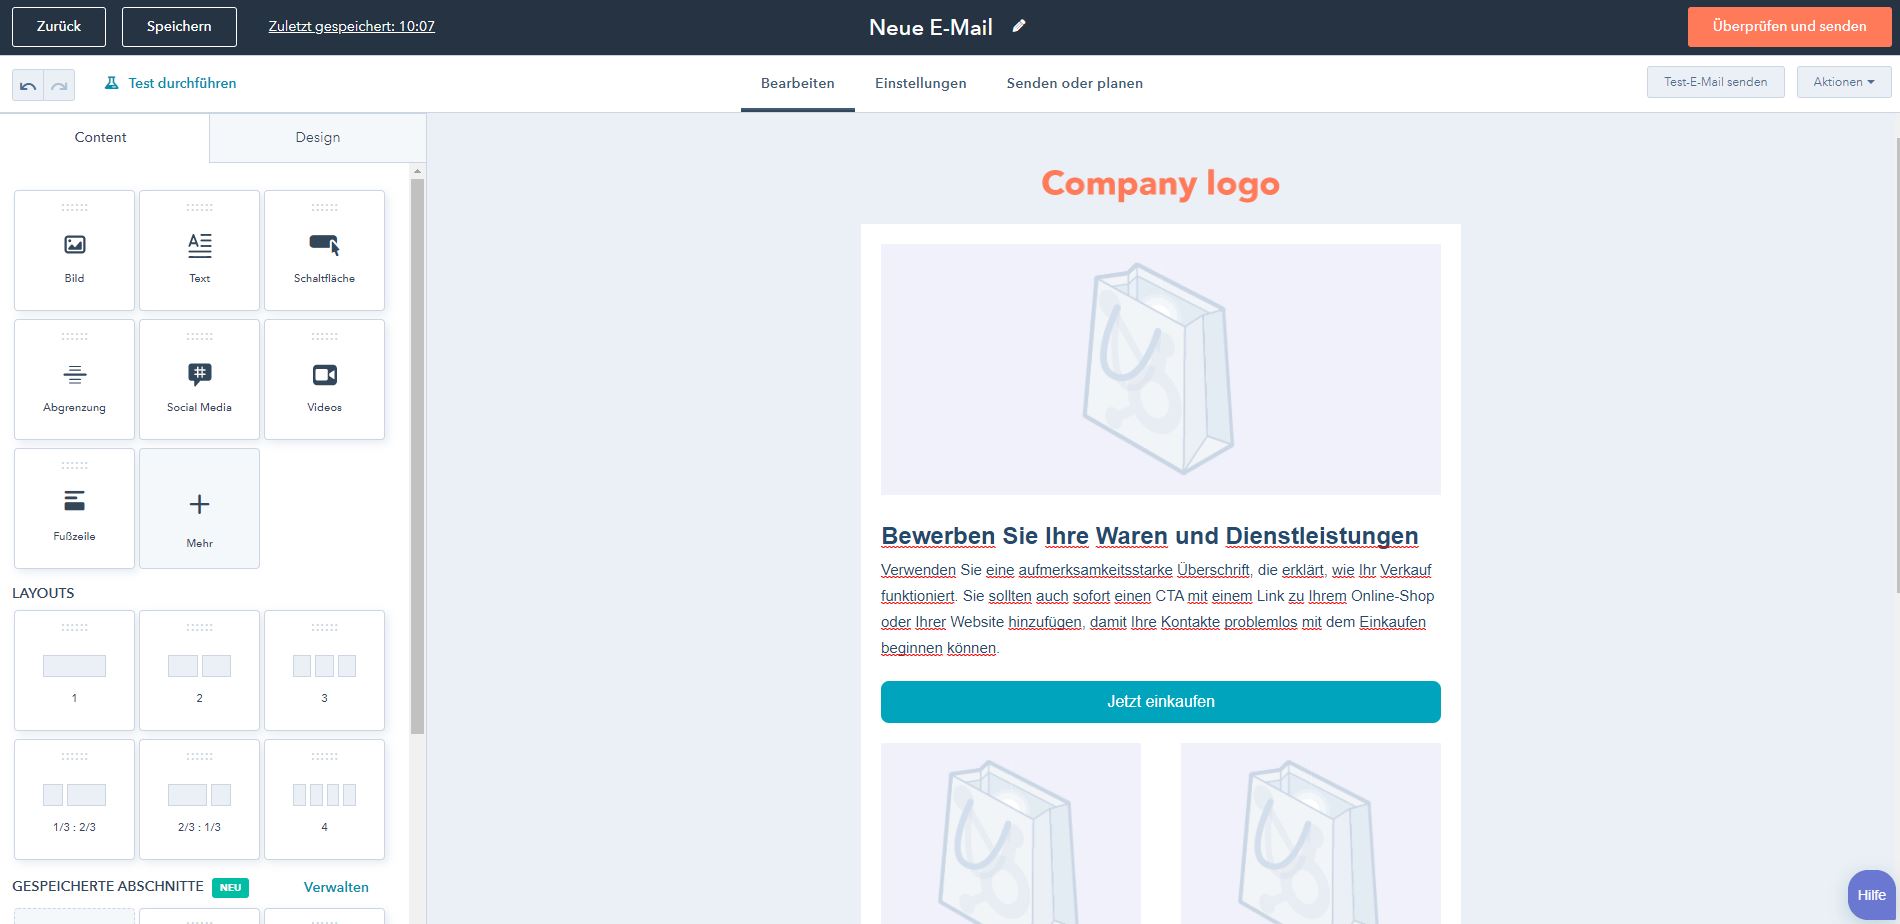The image size is (1900, 924).
Task: Open the Einstellungen tab
Action: (x=920, y=83)
